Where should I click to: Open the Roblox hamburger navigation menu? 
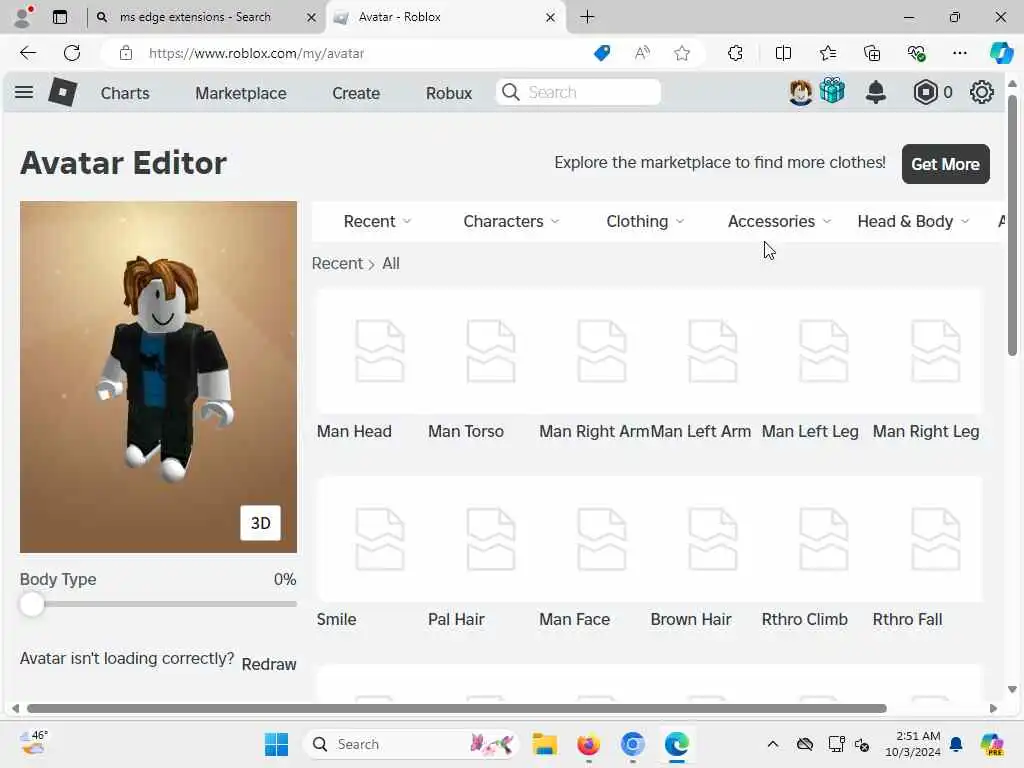click(24, 92)
